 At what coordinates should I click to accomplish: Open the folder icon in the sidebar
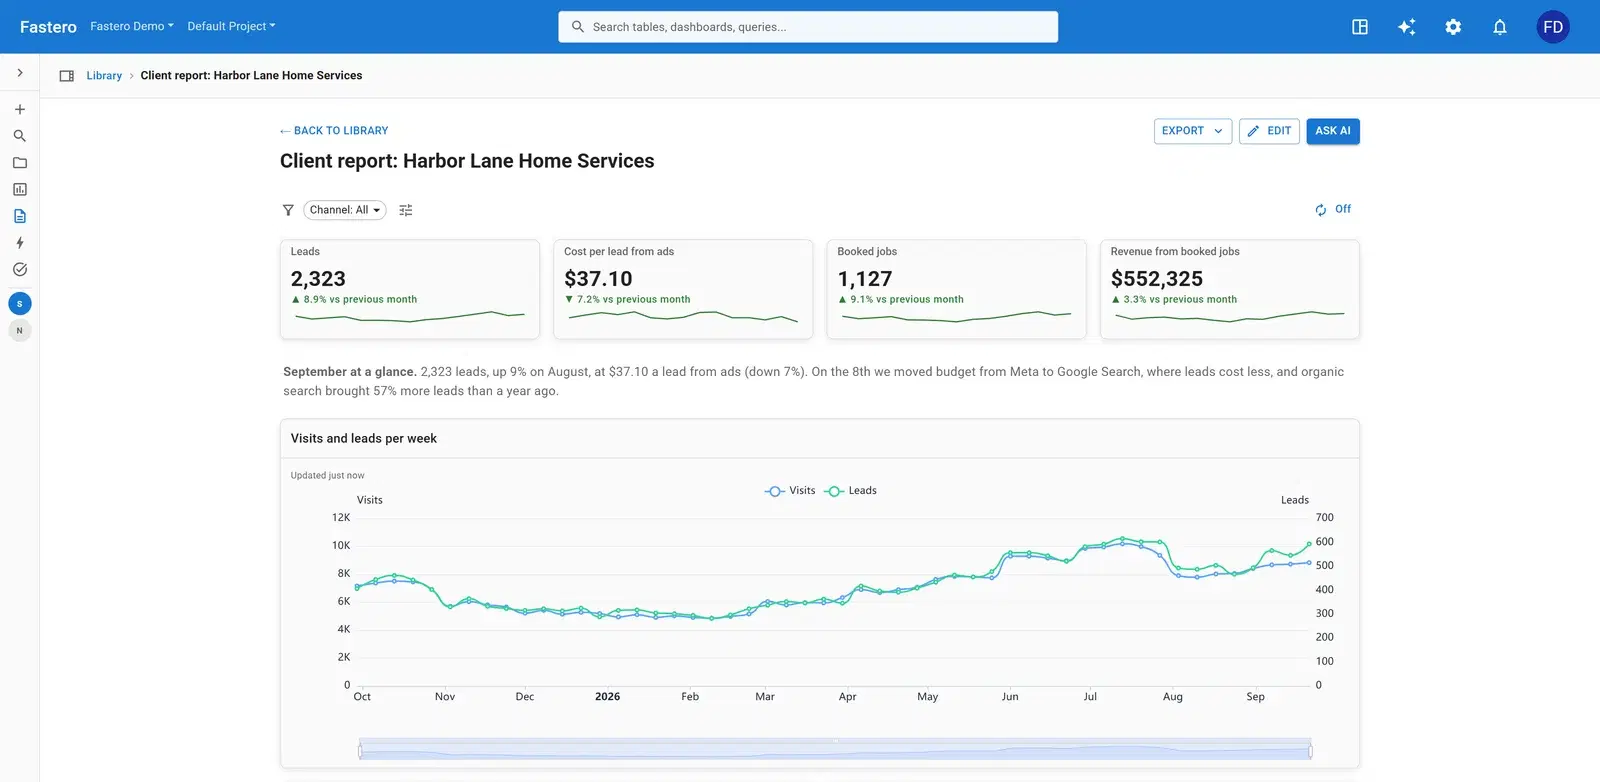[19, 163]
